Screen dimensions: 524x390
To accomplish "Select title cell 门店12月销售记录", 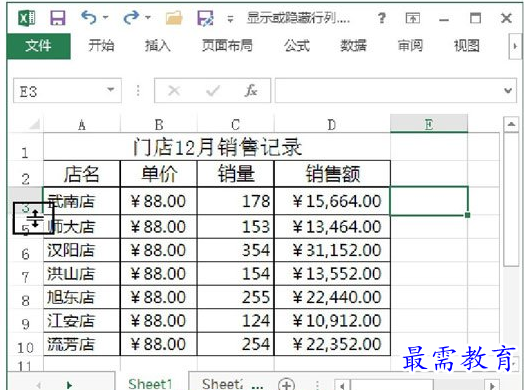I will pos(217,147).
